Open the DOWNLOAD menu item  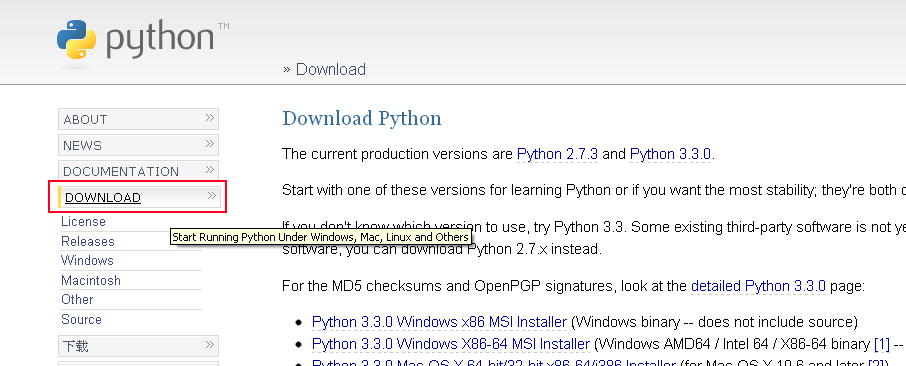pos(139,197)
